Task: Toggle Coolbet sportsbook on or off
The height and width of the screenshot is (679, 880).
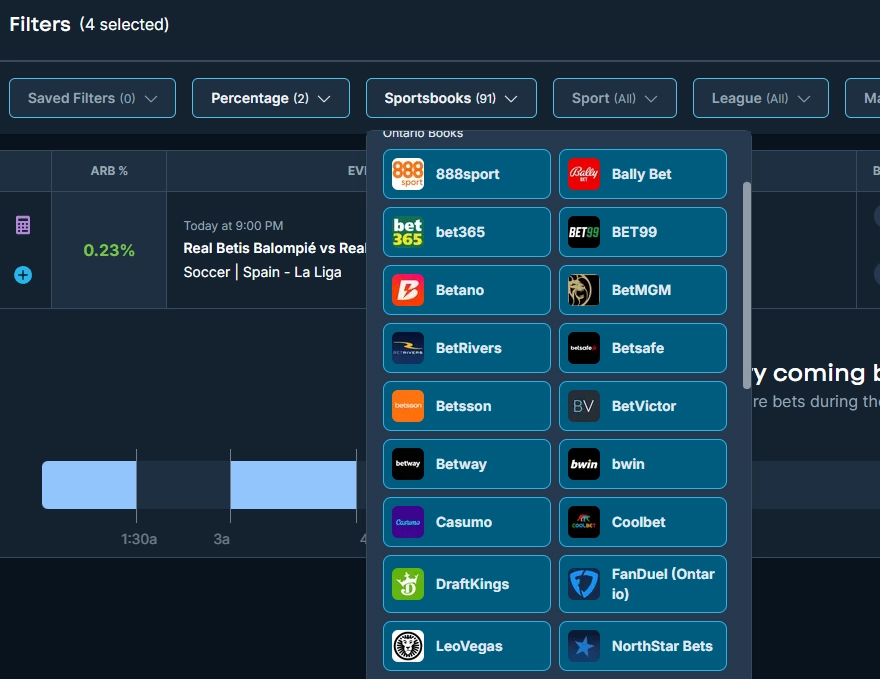Action: [x=642, y=522]
